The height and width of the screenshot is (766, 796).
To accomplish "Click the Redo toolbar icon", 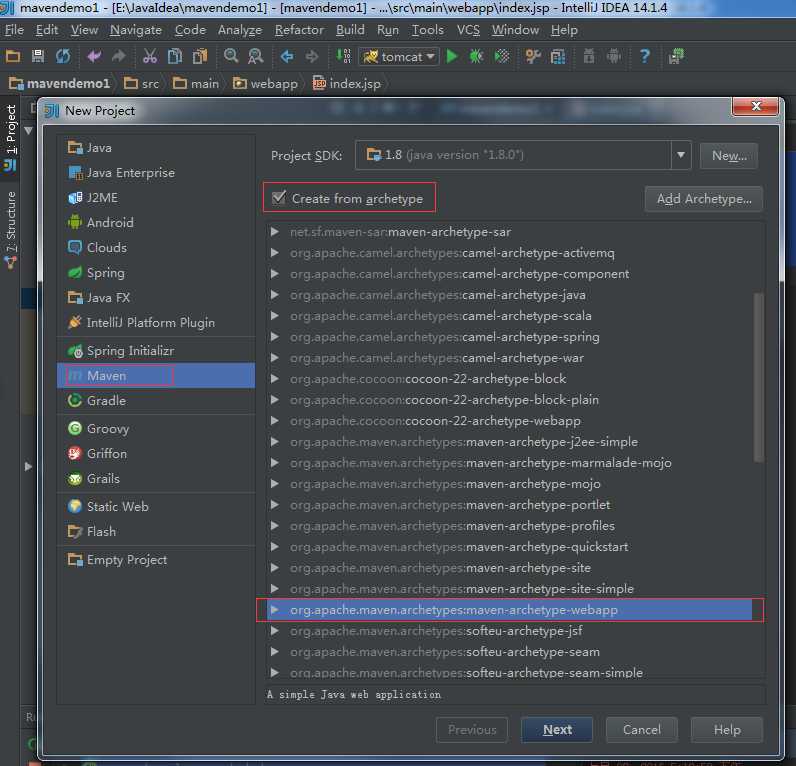I will (118, 56).
